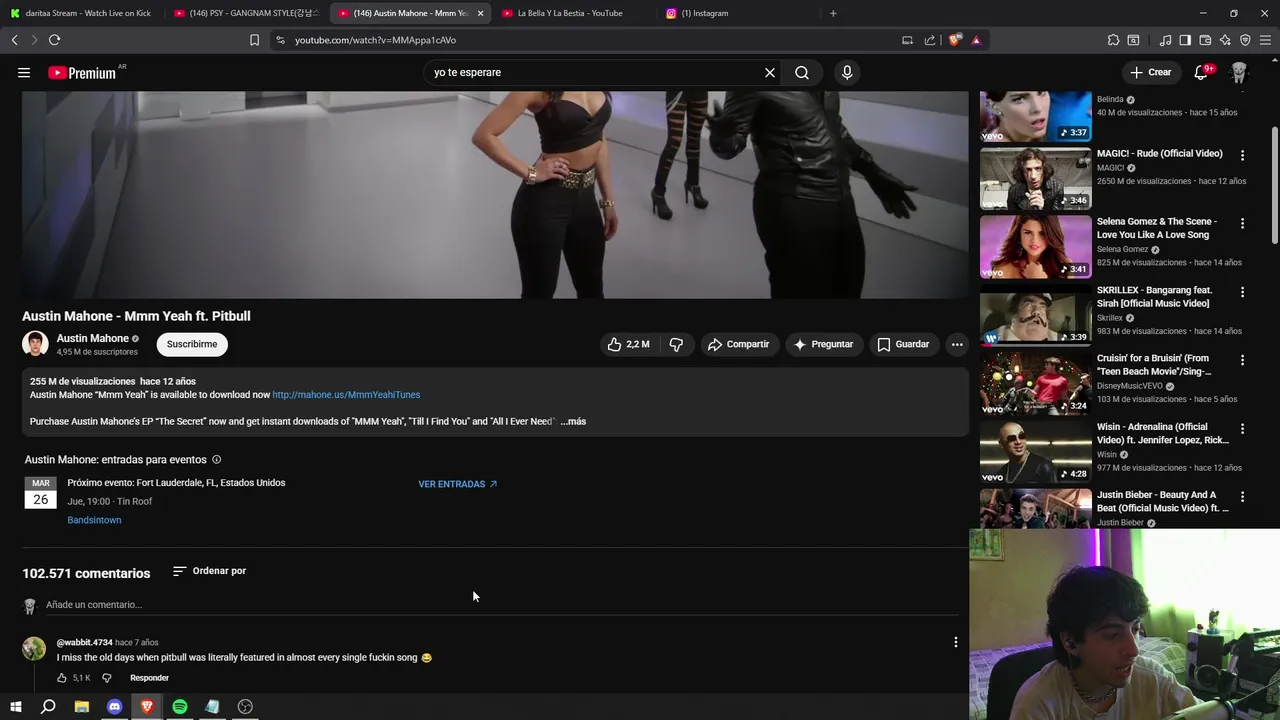Toggle the browser sidebar panel icon
1280x720 pixels.
point(1185,40)
